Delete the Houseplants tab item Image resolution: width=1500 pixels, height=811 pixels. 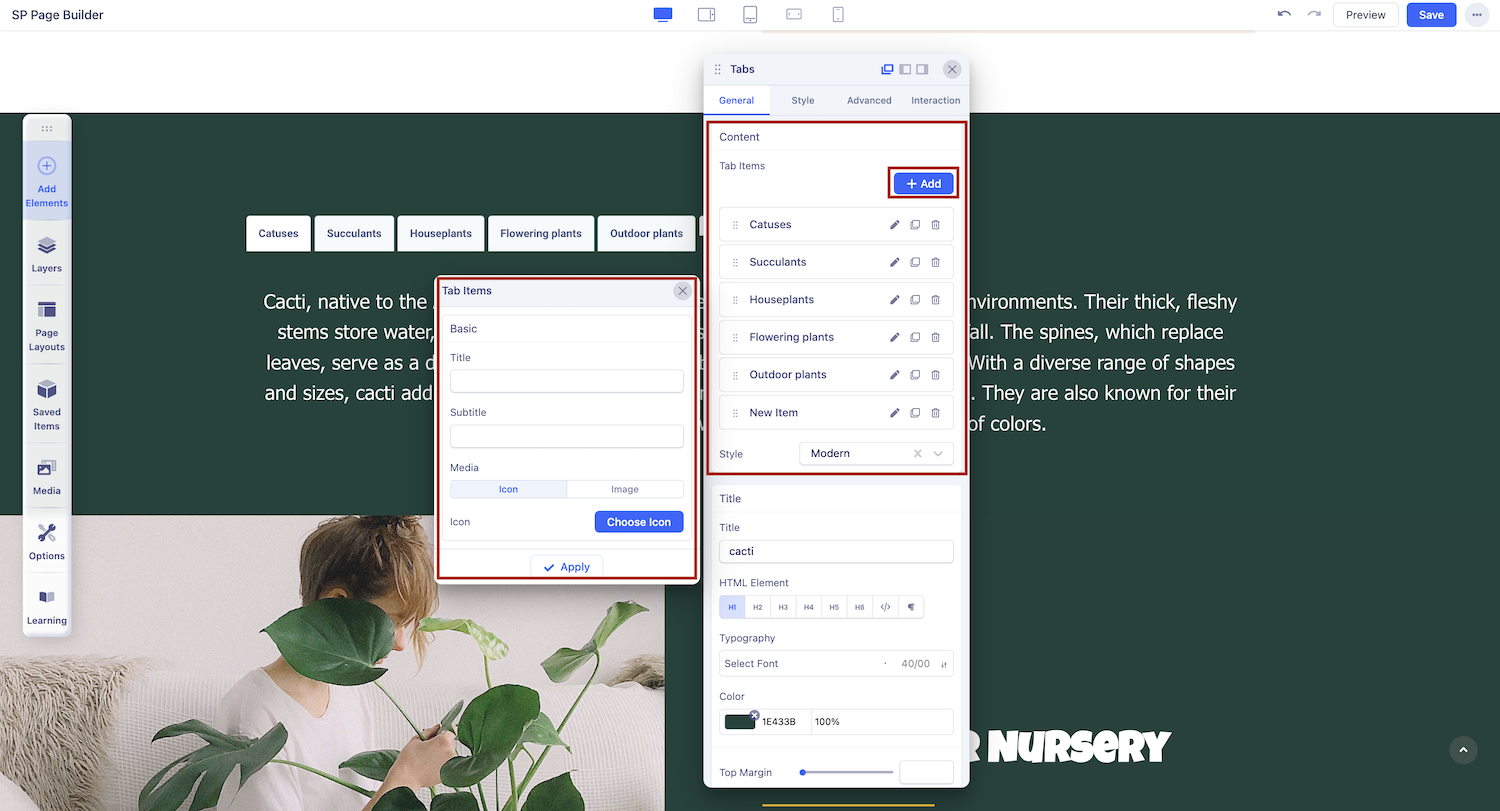[936, 300]
